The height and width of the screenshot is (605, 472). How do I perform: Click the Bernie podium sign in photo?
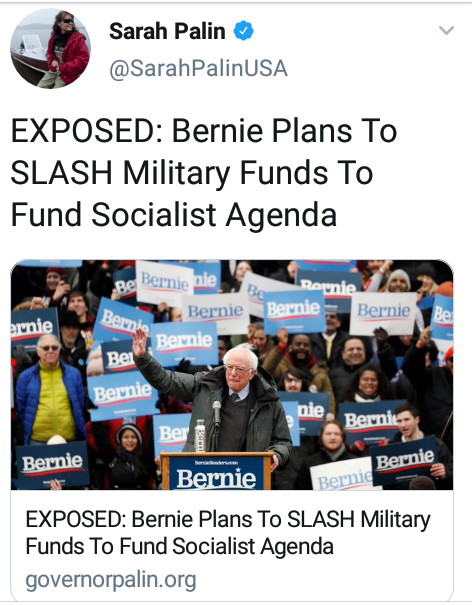(x=216, y=475)
